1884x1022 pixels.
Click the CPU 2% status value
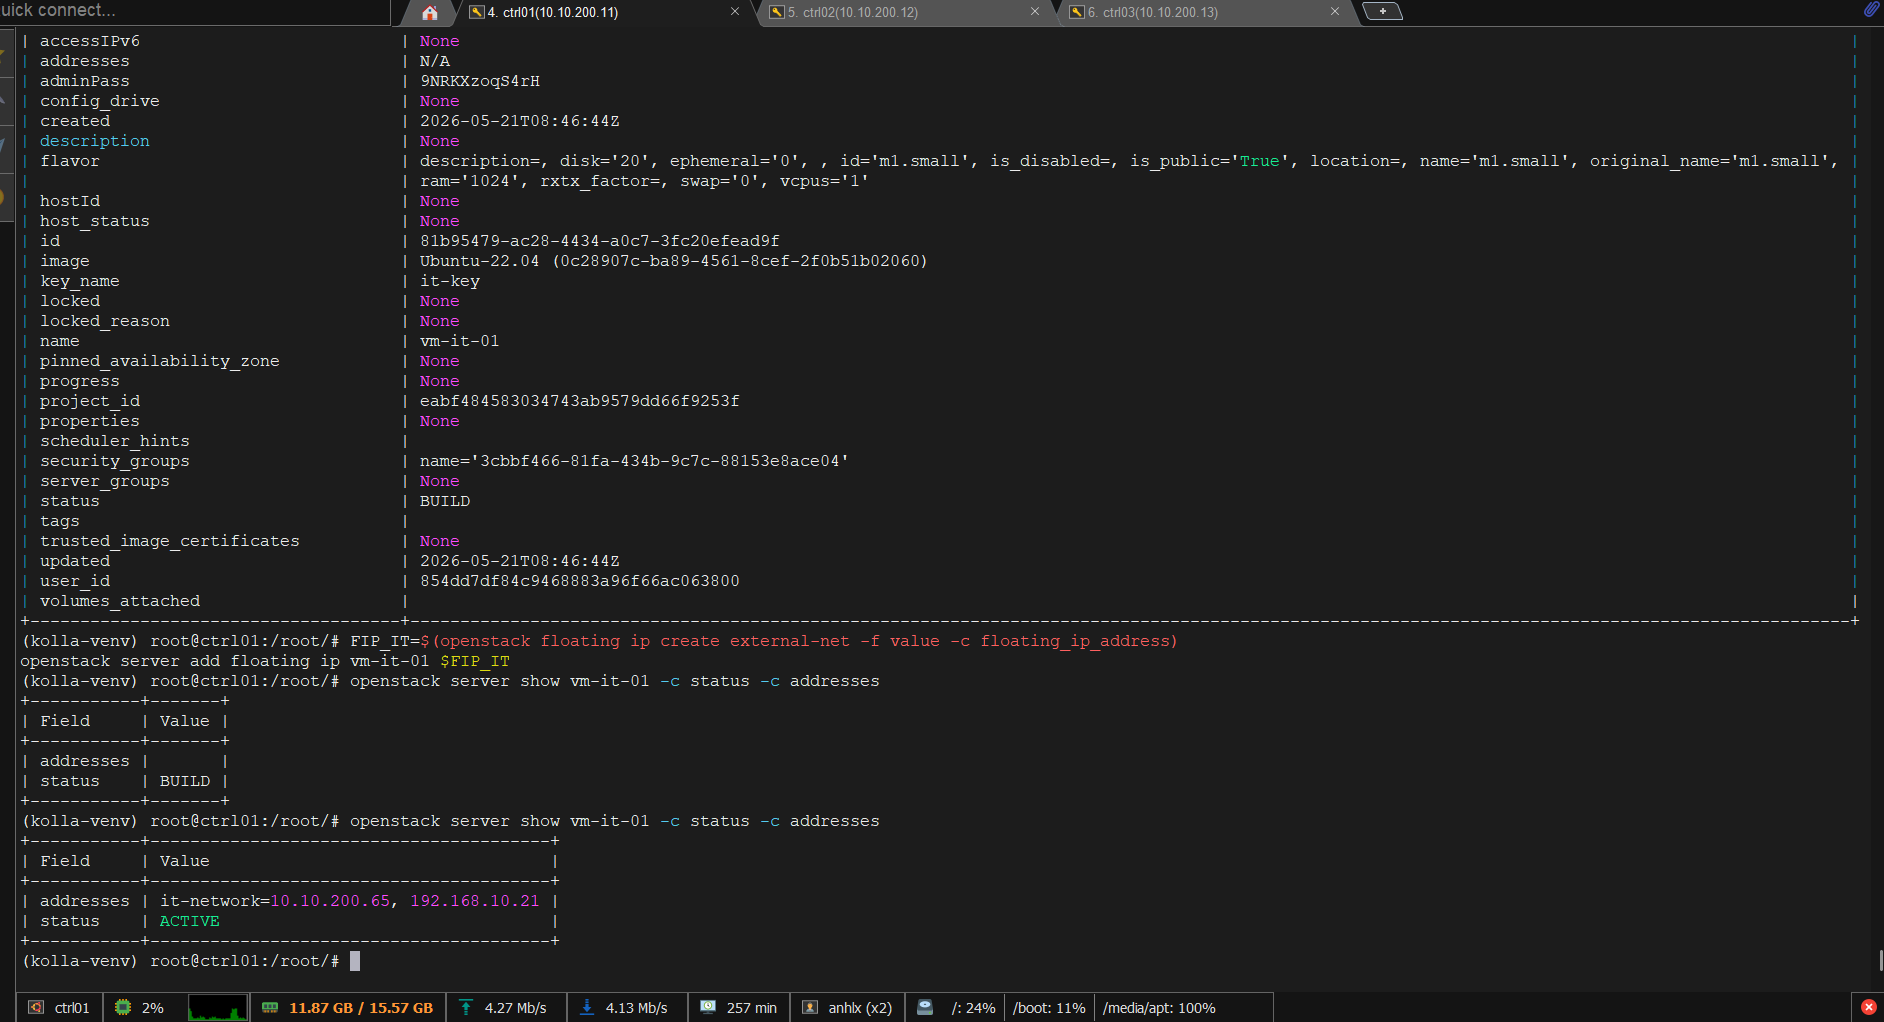[152, 1008]
